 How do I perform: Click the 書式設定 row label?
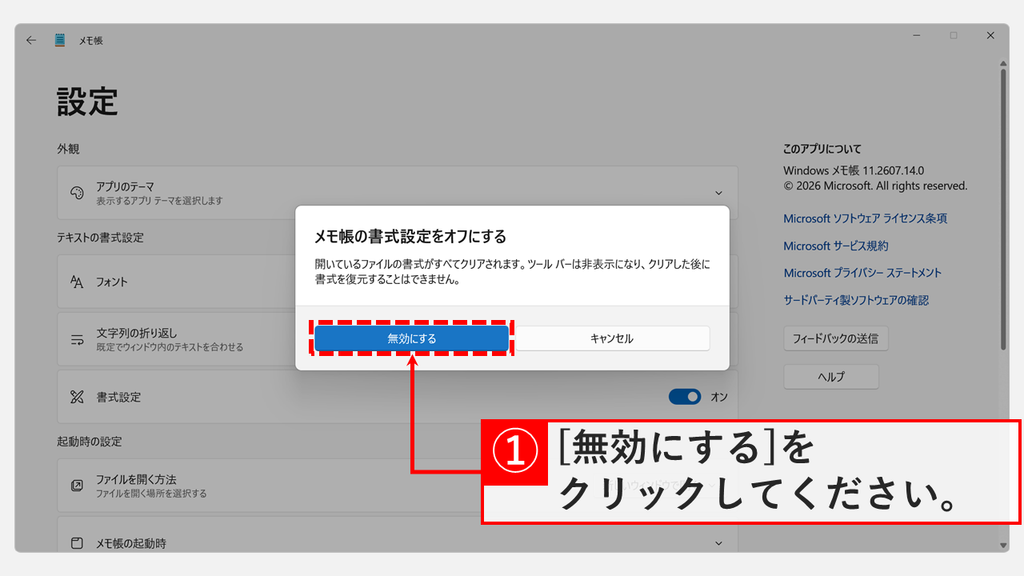click(x=118, y=397)
